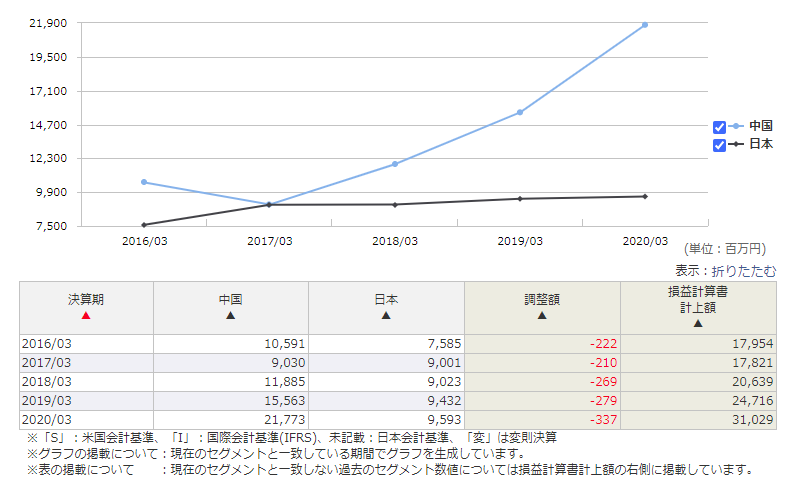This screenshot has width=800, height=499.
Task: Click 中国 value 9,030
Action: (288, 363)
